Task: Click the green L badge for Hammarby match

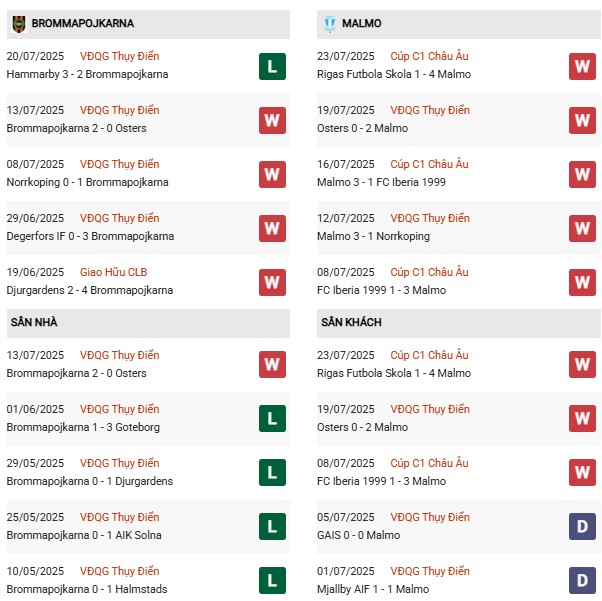Action: (272, 66)
